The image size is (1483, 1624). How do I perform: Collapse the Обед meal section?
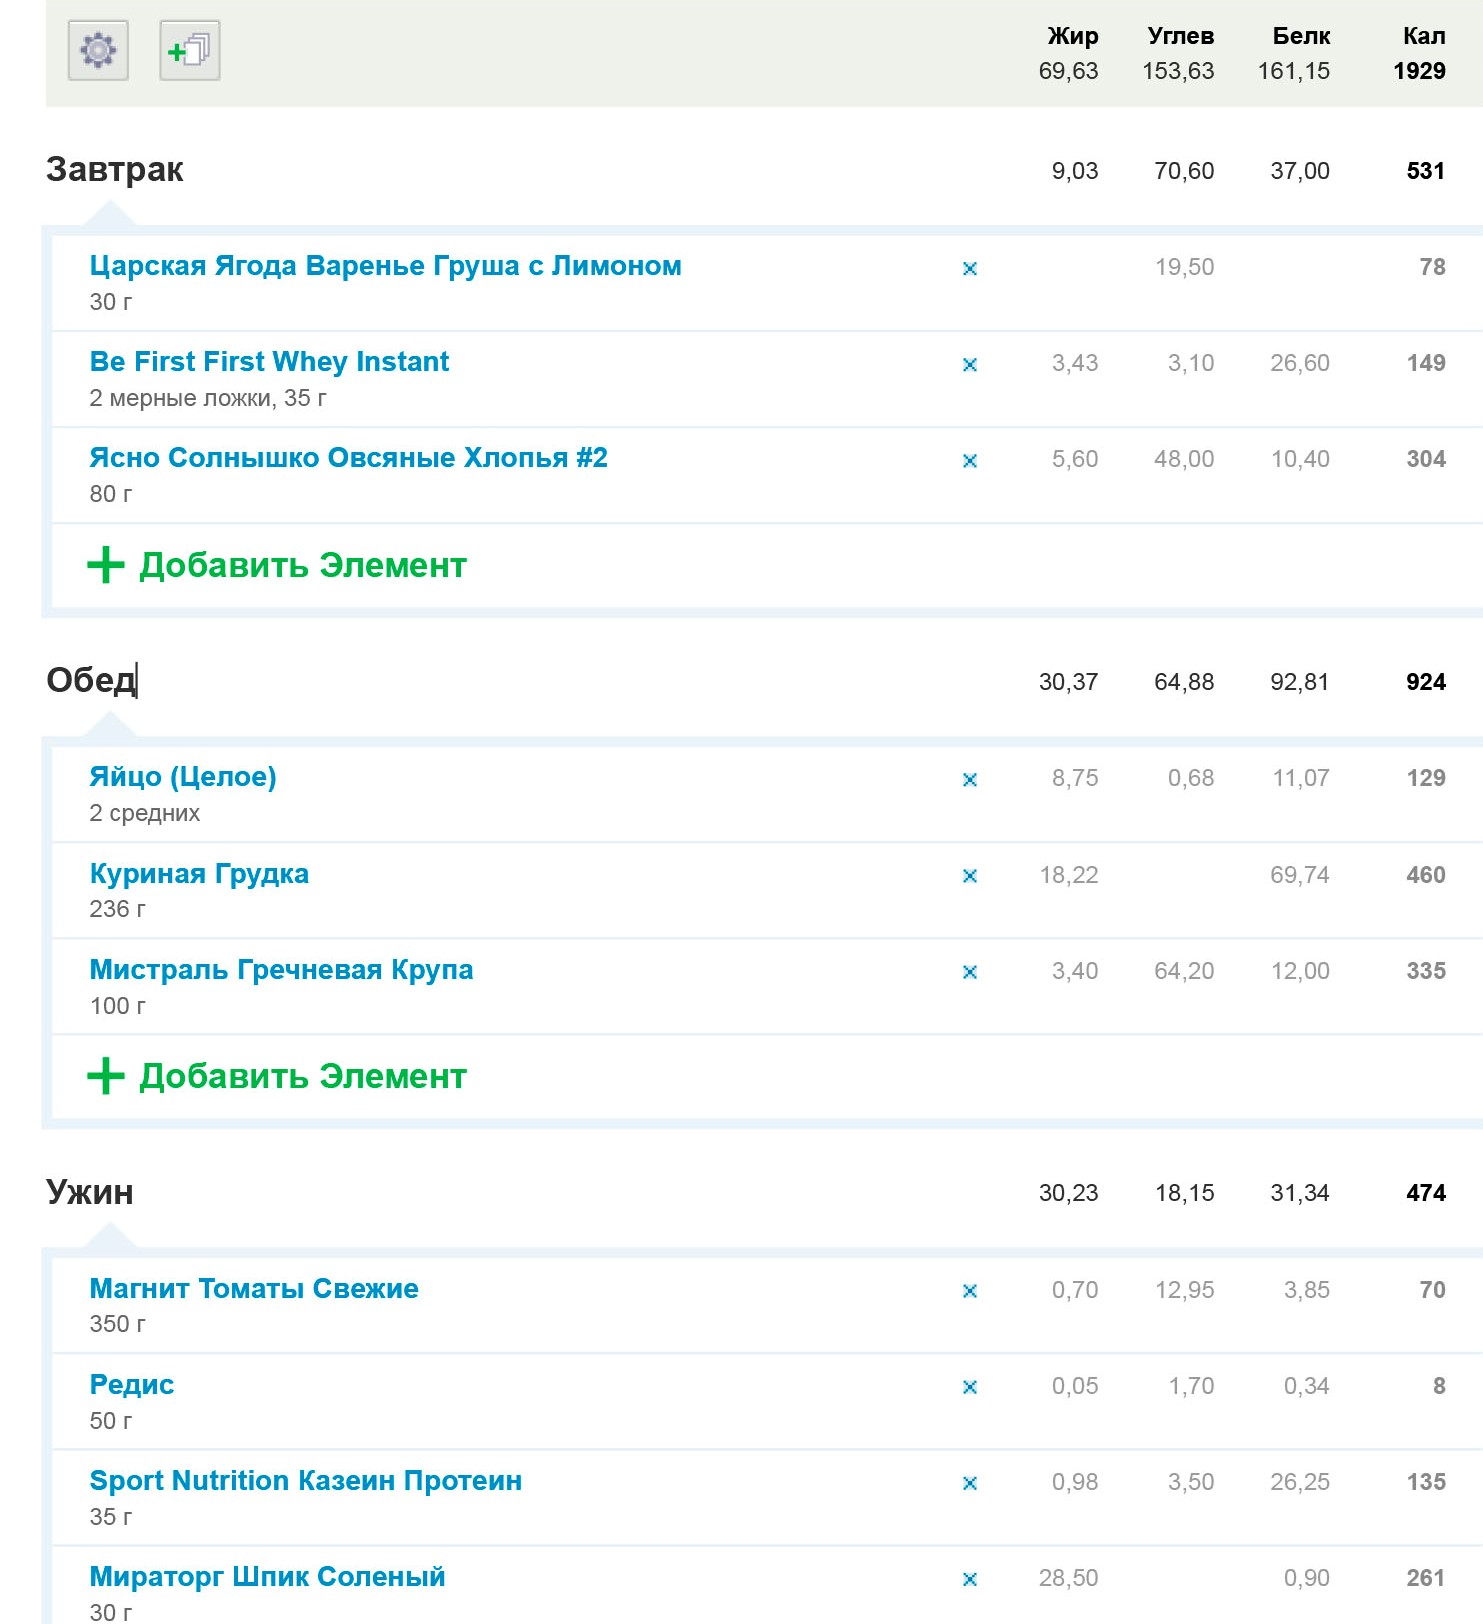(x=91, y=680)
